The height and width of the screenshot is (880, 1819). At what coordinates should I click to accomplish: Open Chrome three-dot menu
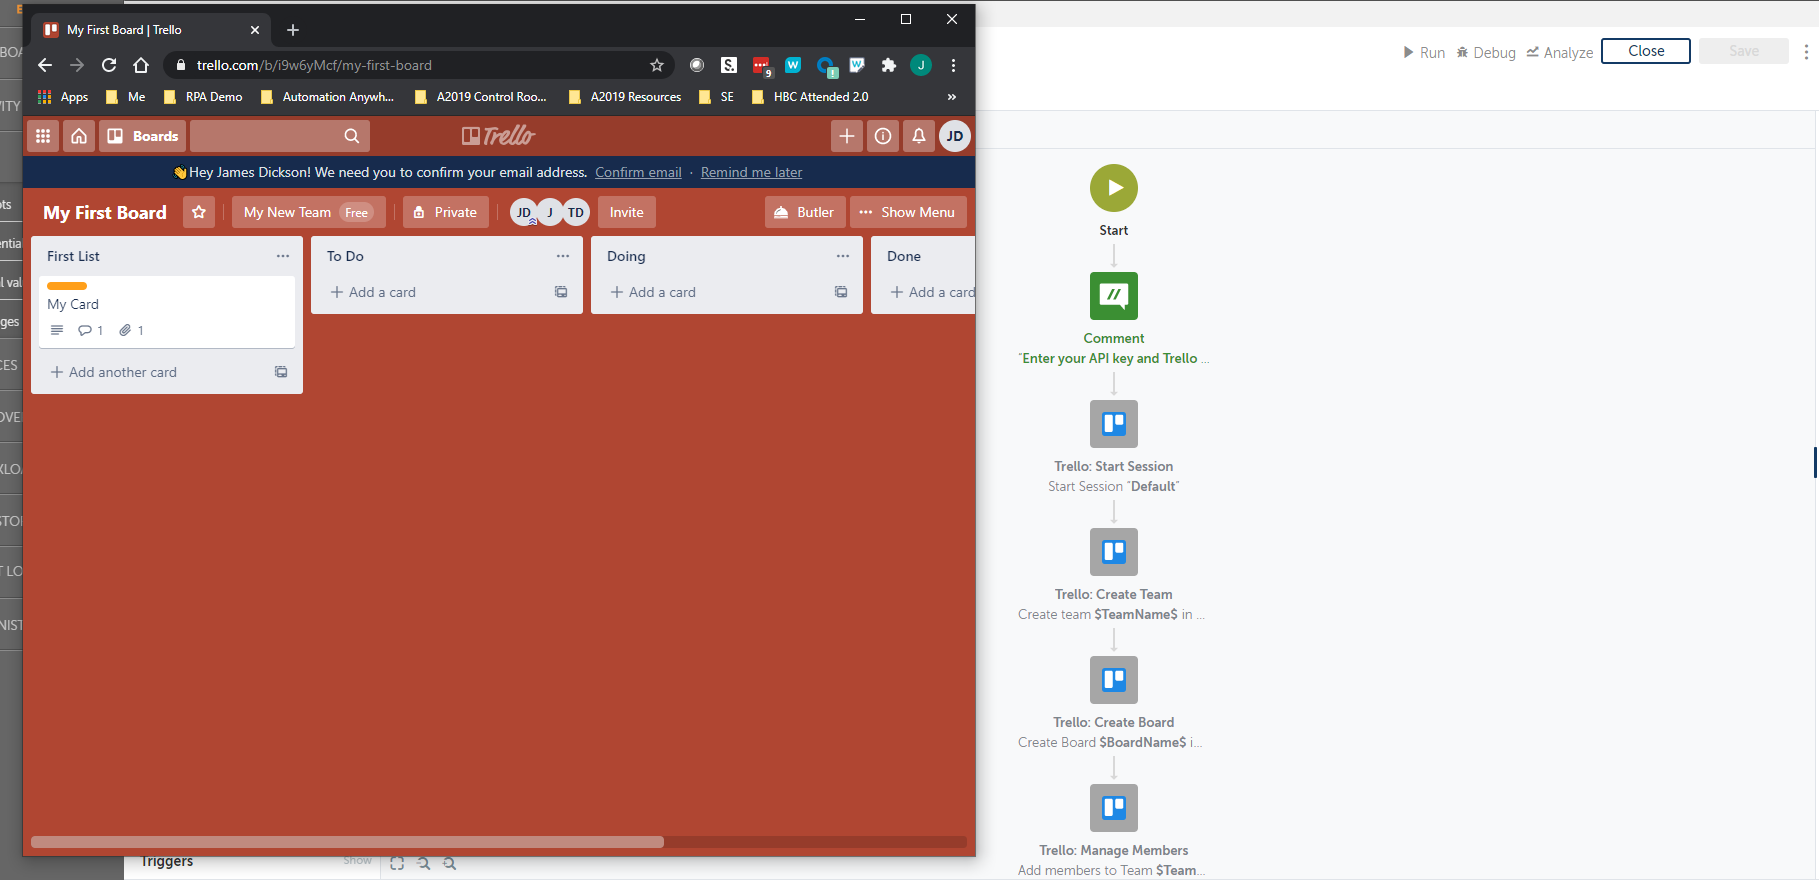point(953,65)
